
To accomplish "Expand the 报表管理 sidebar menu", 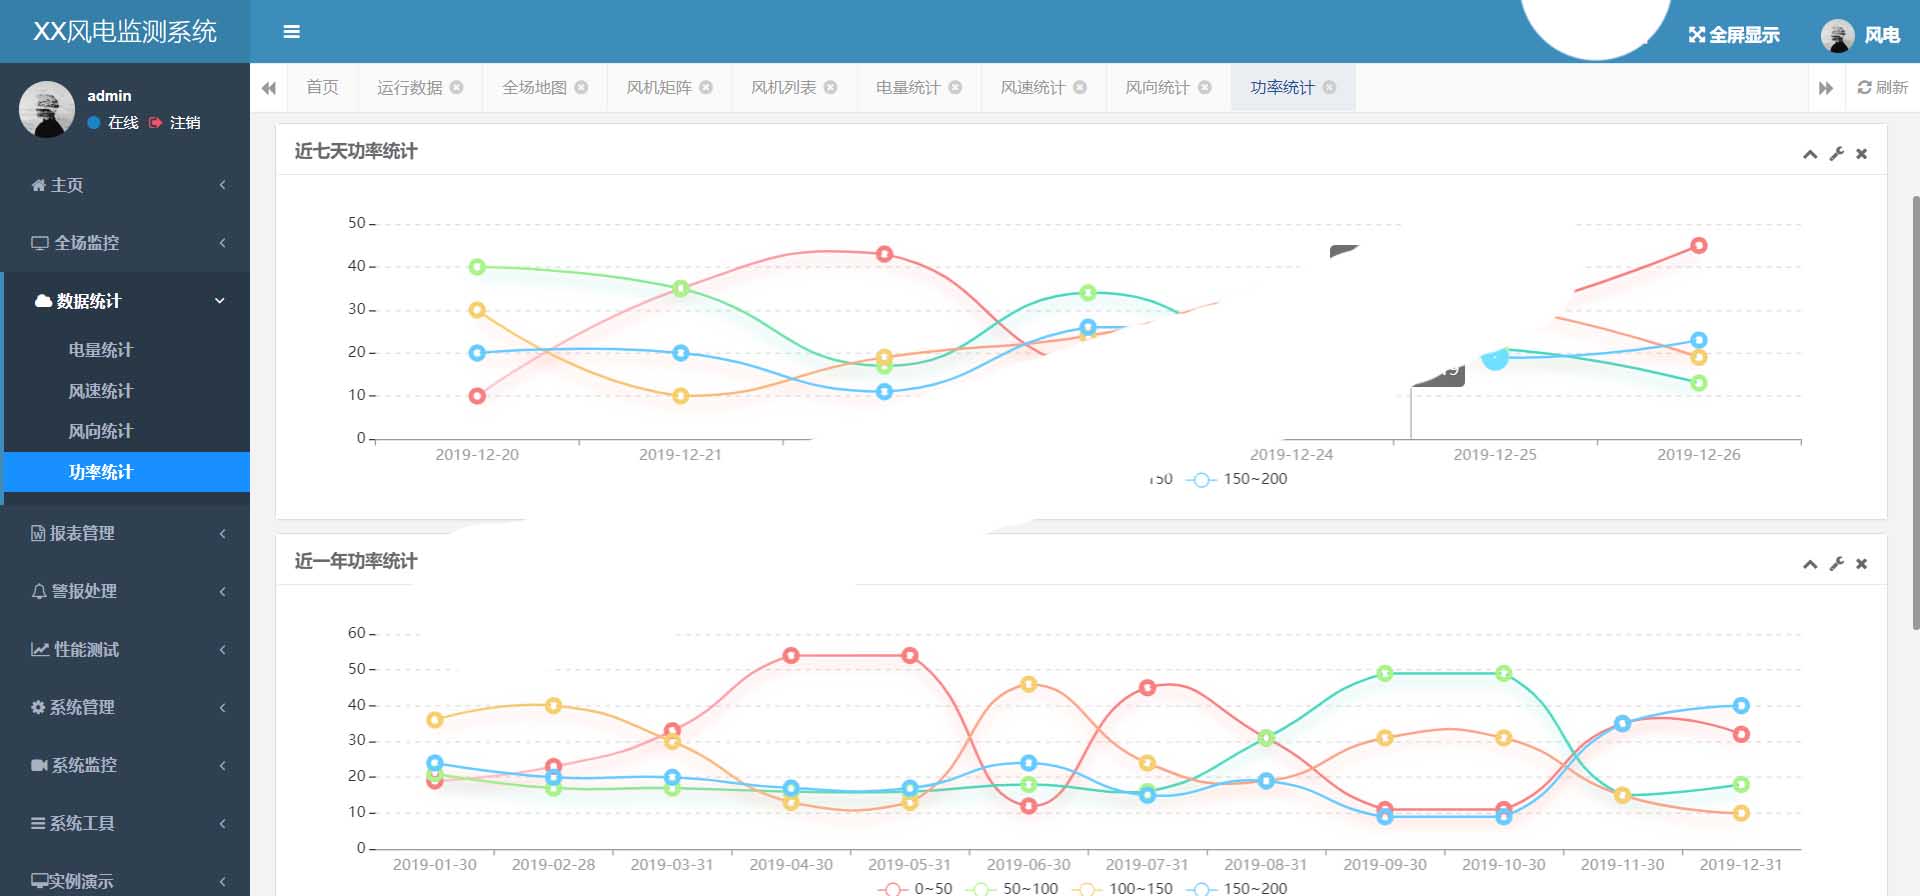I will click(125, 534).
